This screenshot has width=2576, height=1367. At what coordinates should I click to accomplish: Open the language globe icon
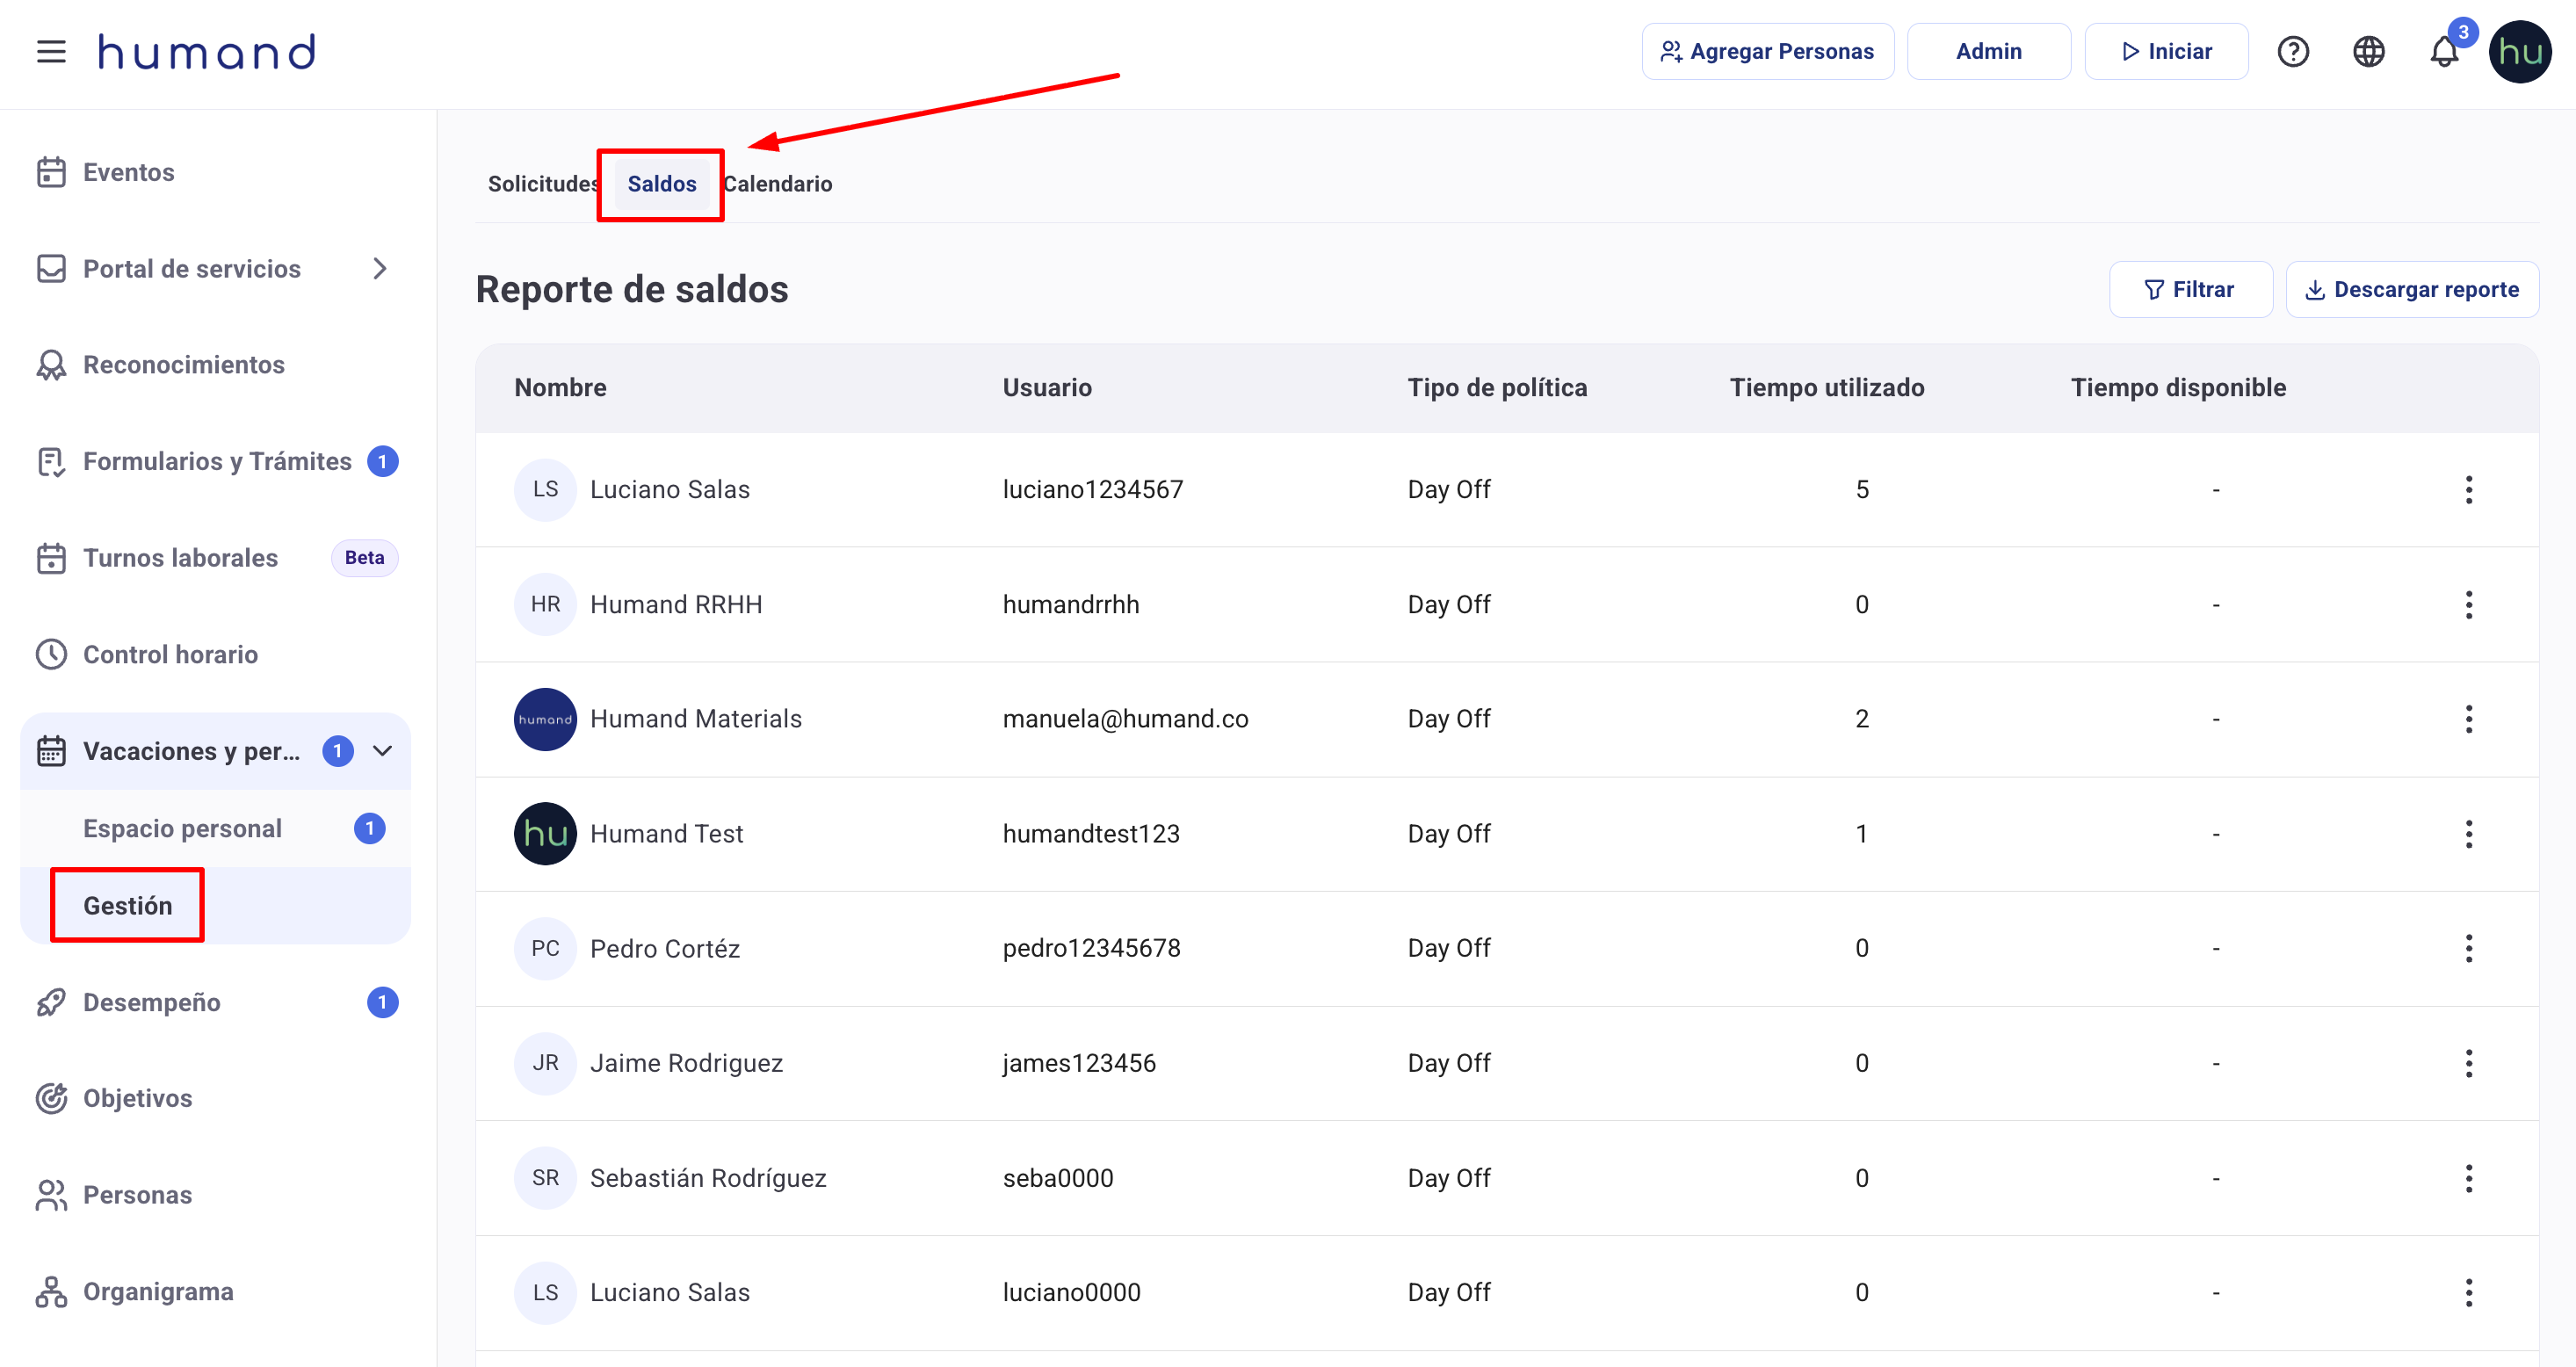click(x=2368, y=52)
